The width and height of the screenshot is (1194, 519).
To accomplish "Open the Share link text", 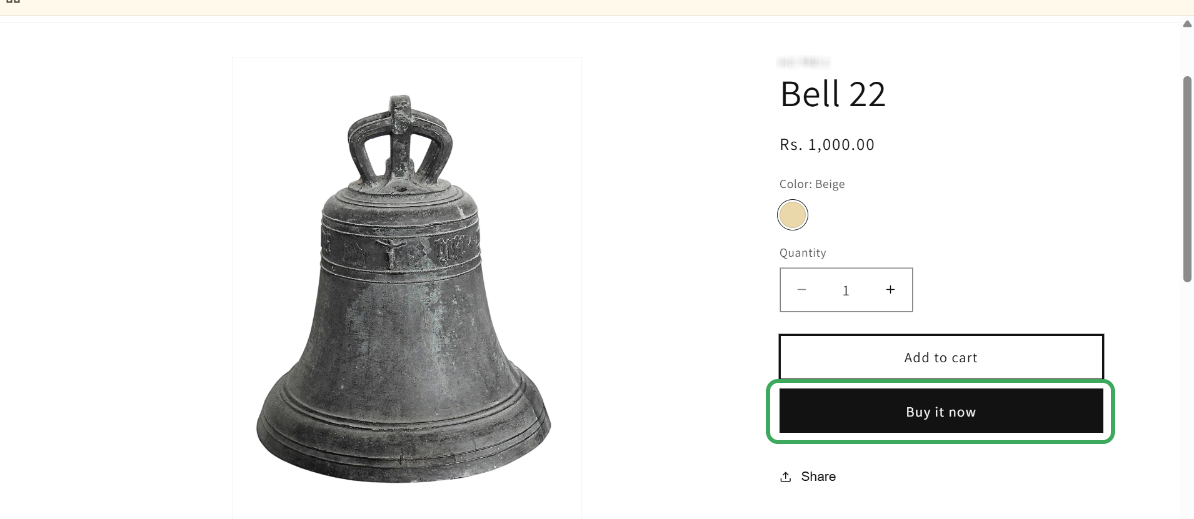I will point(818,477).
